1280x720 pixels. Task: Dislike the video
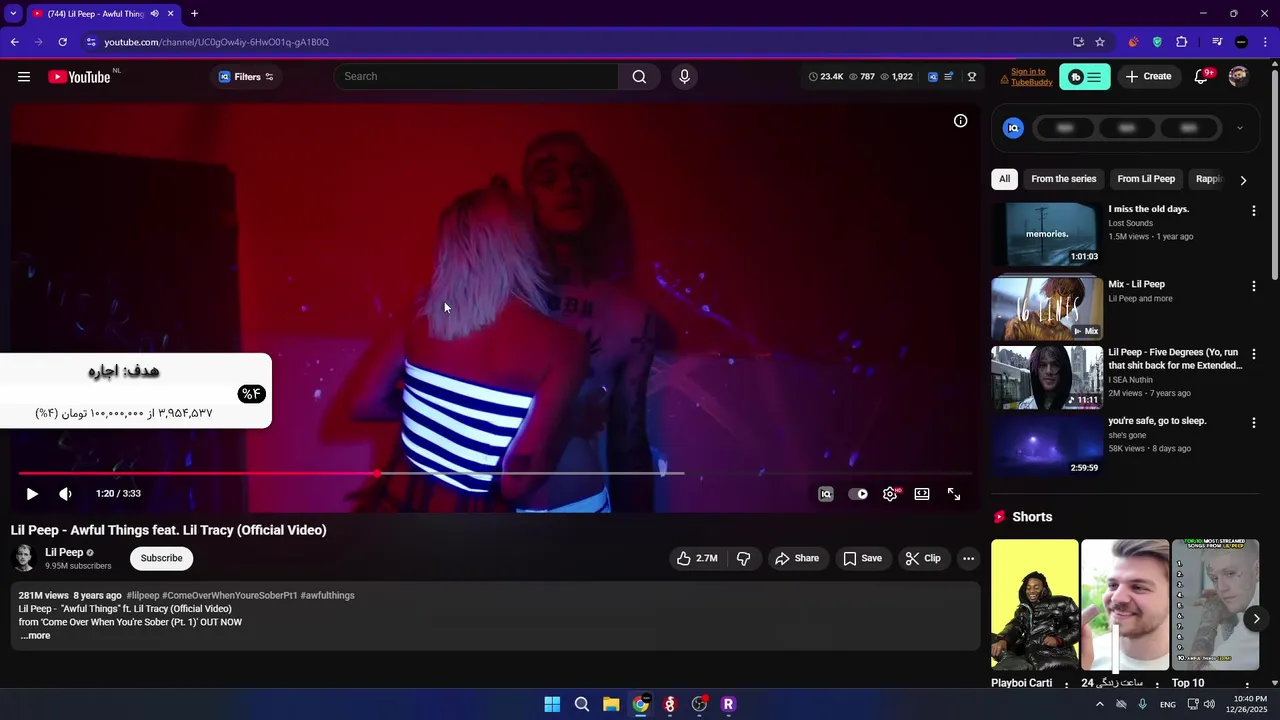tap(743, 558)
